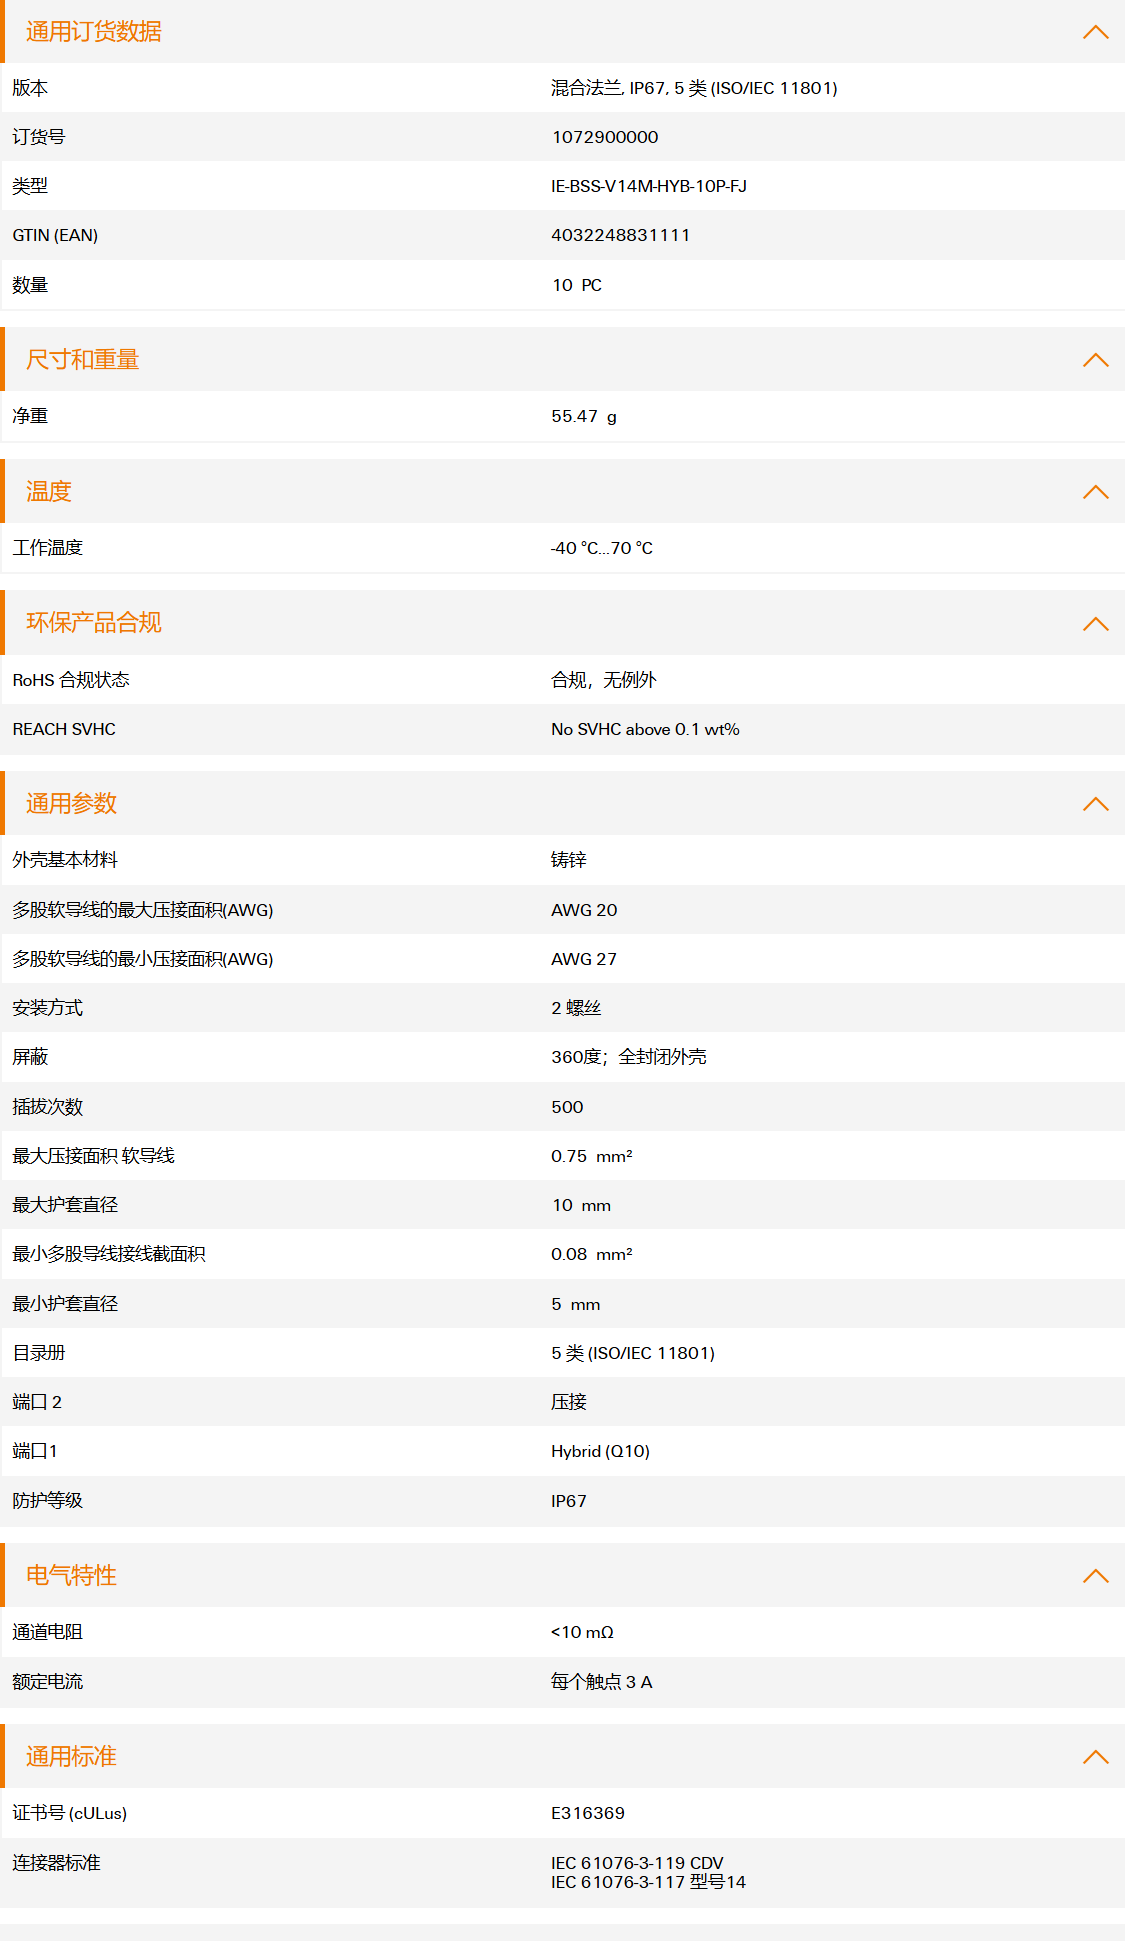Screen dimensions: 1125x1941
Task: Click the 0.08 mm² value
Action: click(x=592, y=1254)
